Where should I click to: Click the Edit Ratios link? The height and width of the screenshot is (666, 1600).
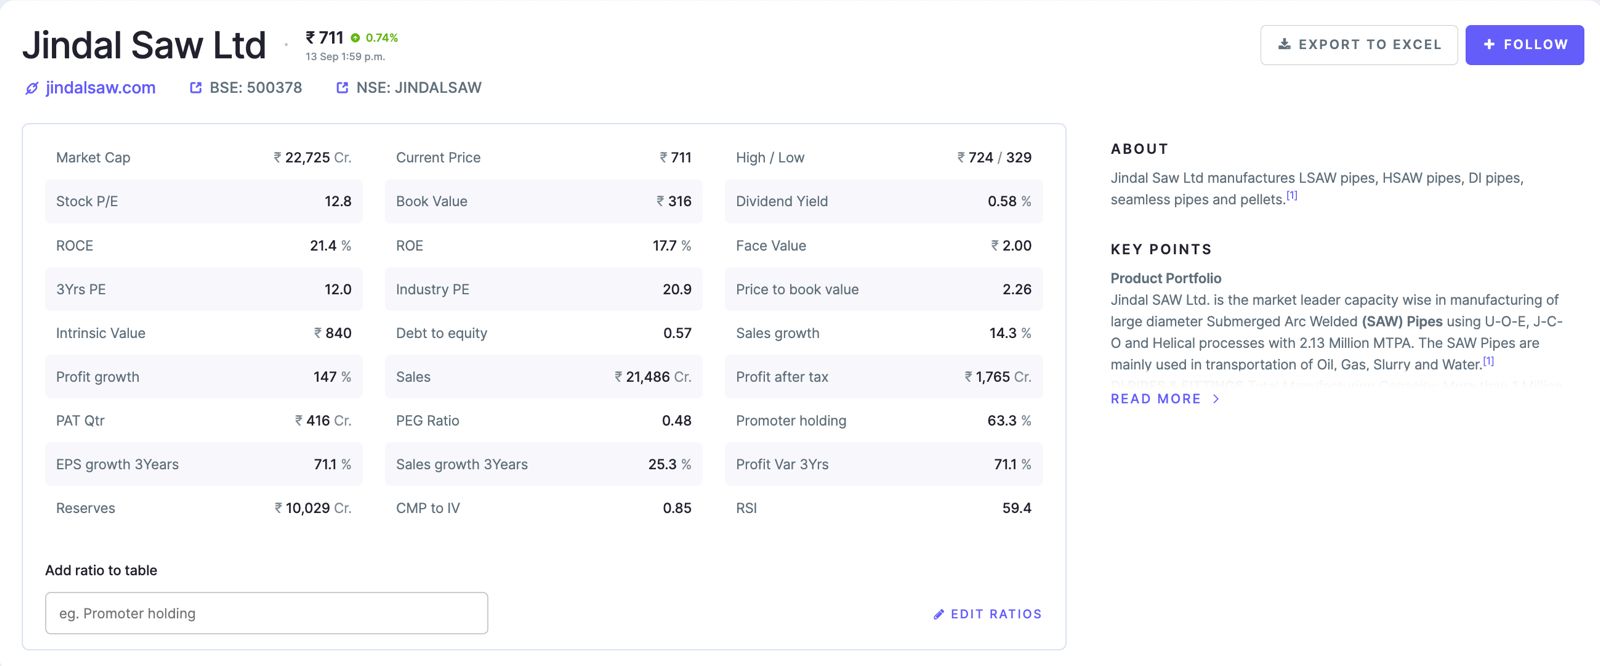[987, 614]
